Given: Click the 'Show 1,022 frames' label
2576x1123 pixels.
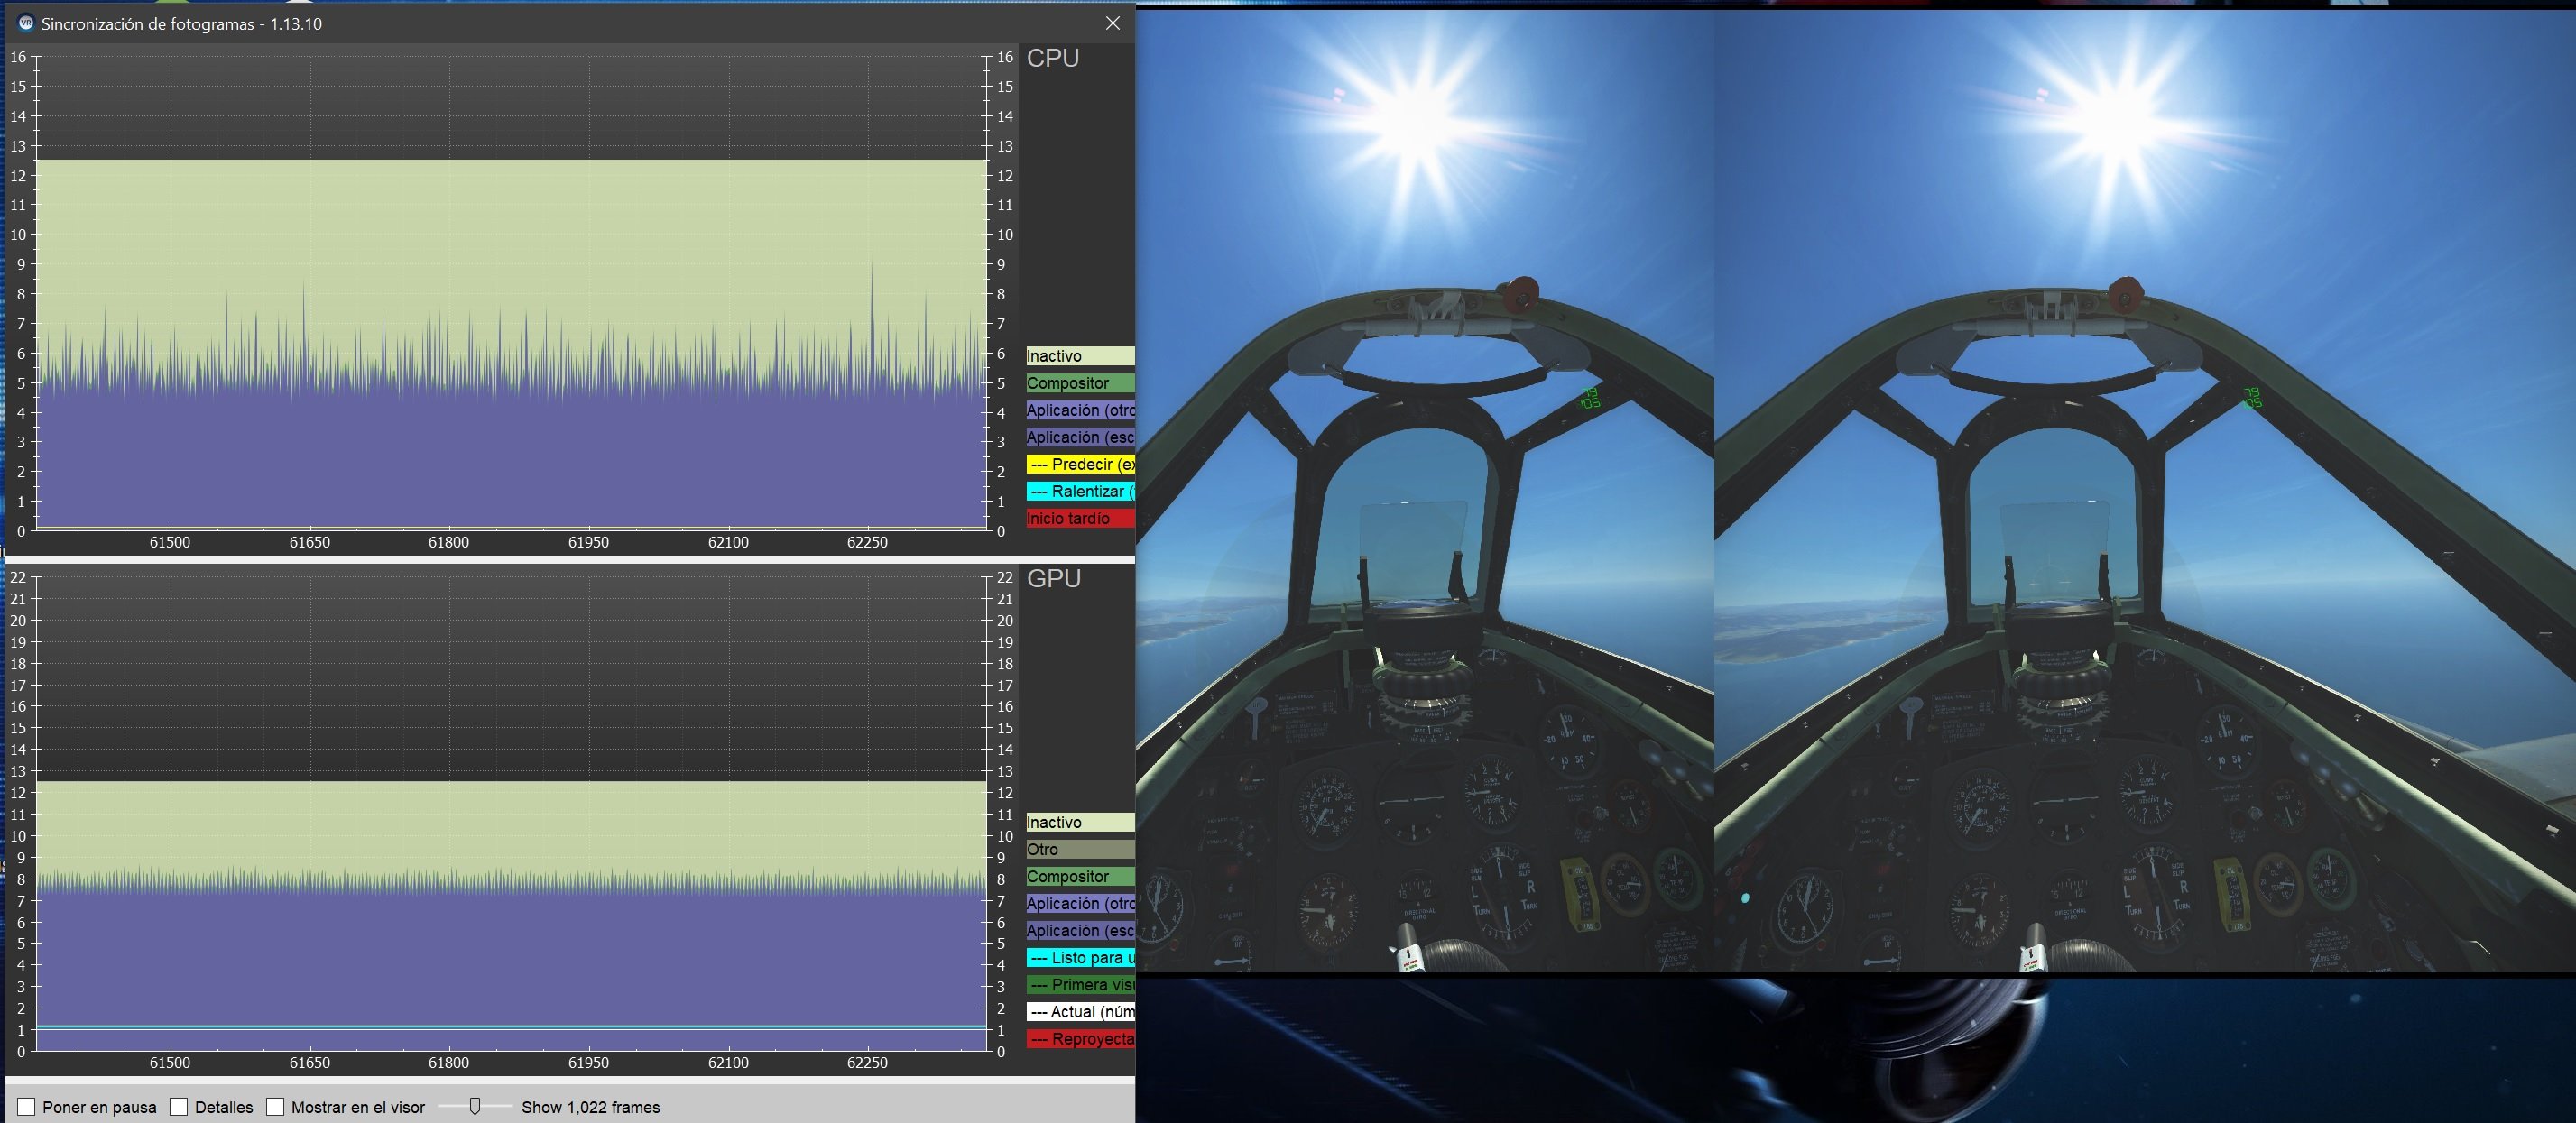Looking at the screenshot, I should (590, 1107).
